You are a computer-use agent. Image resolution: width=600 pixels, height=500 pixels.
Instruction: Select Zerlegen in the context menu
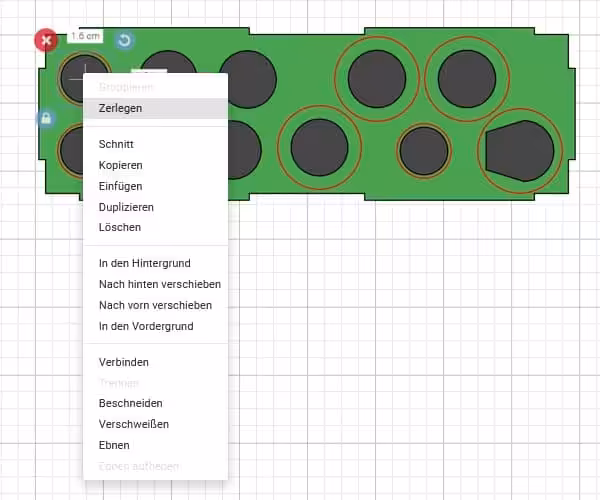(120, 108)
